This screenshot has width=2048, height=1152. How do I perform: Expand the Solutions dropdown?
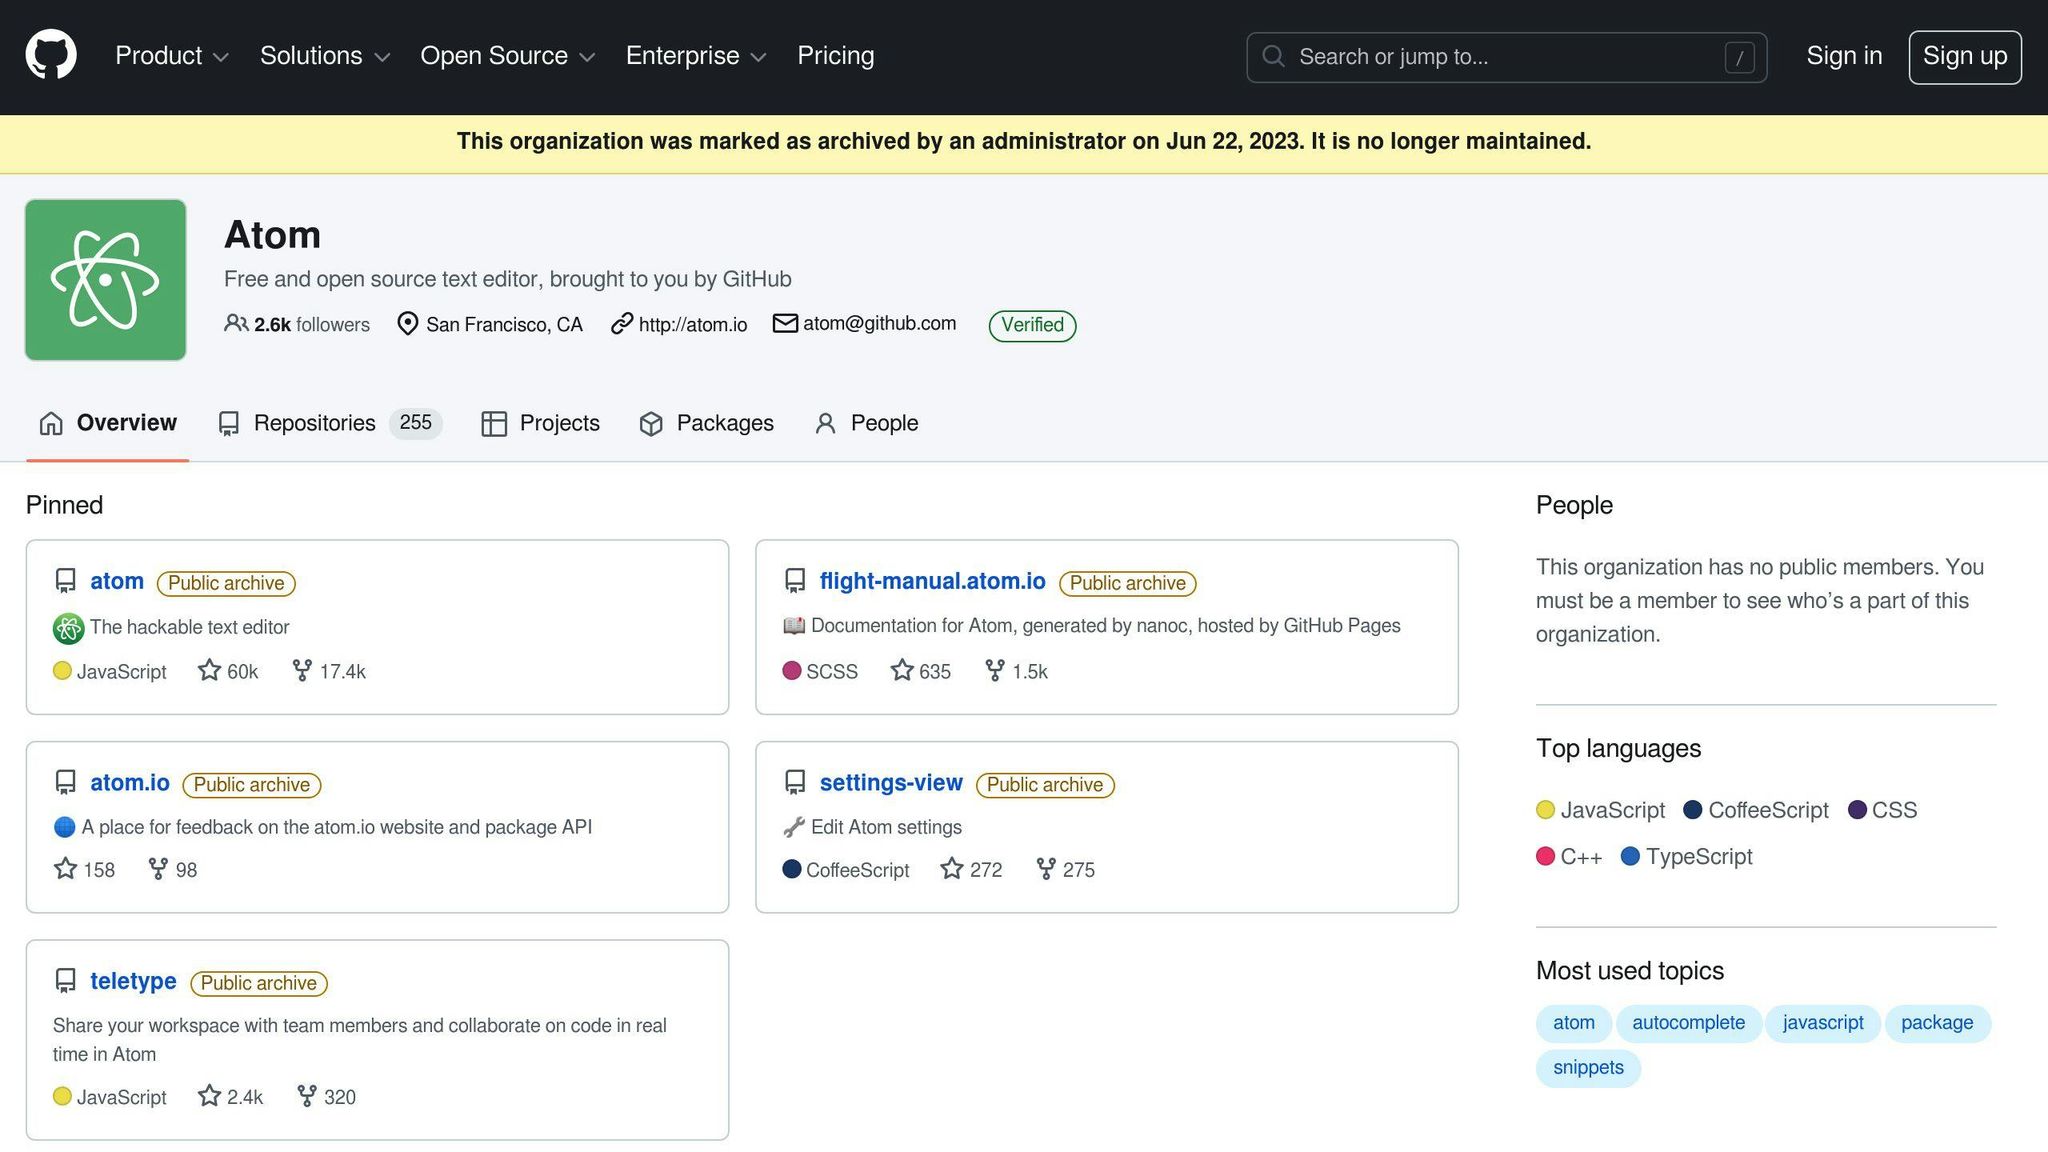pos(324,56)
